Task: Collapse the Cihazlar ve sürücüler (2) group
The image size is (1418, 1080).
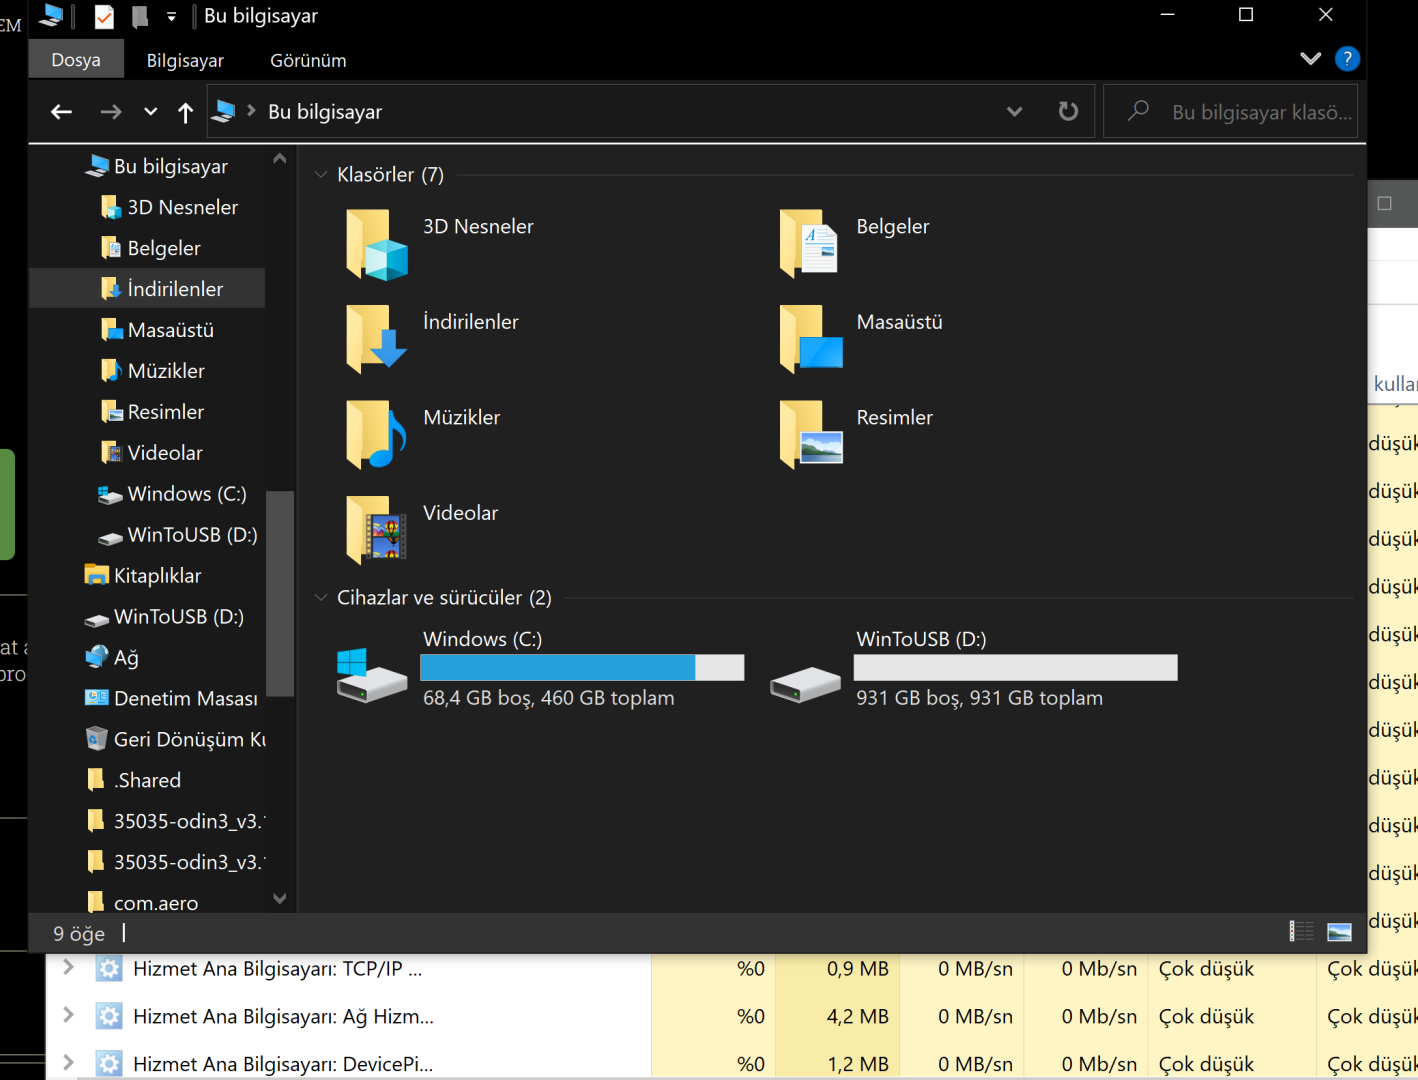Action: coord(321,598)
